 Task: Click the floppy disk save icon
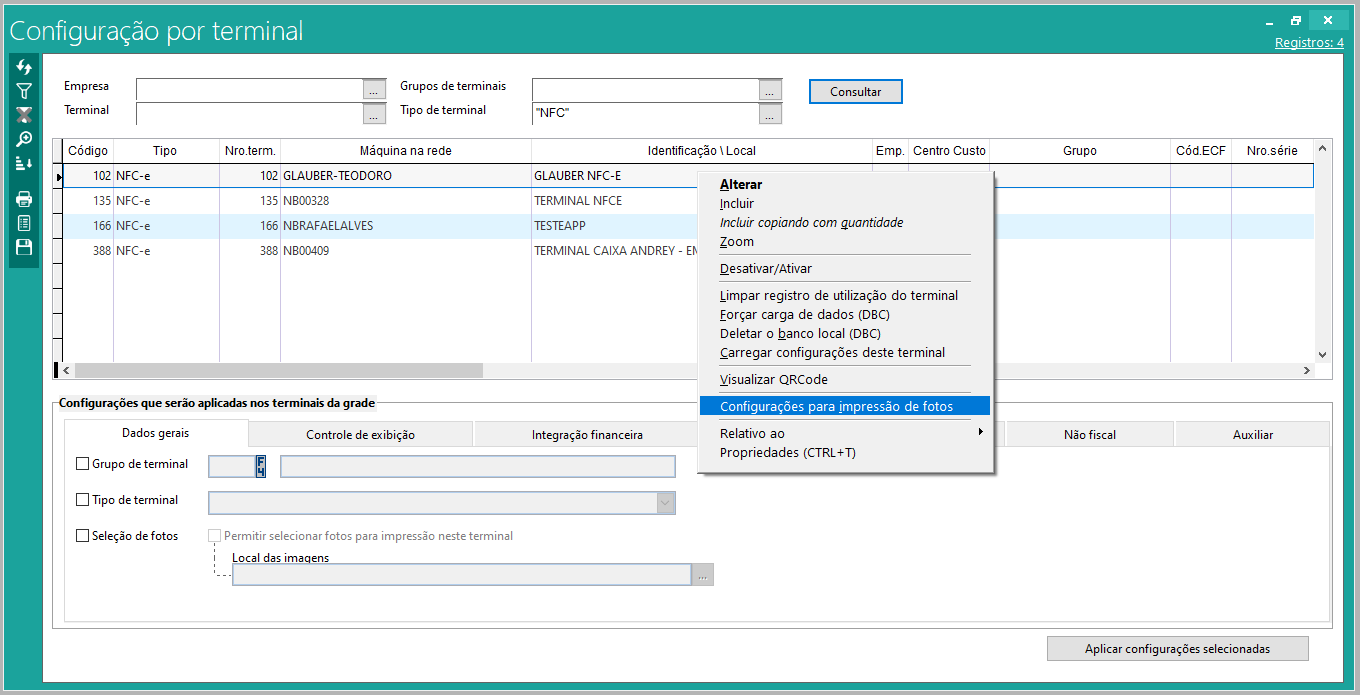[24, 247]
